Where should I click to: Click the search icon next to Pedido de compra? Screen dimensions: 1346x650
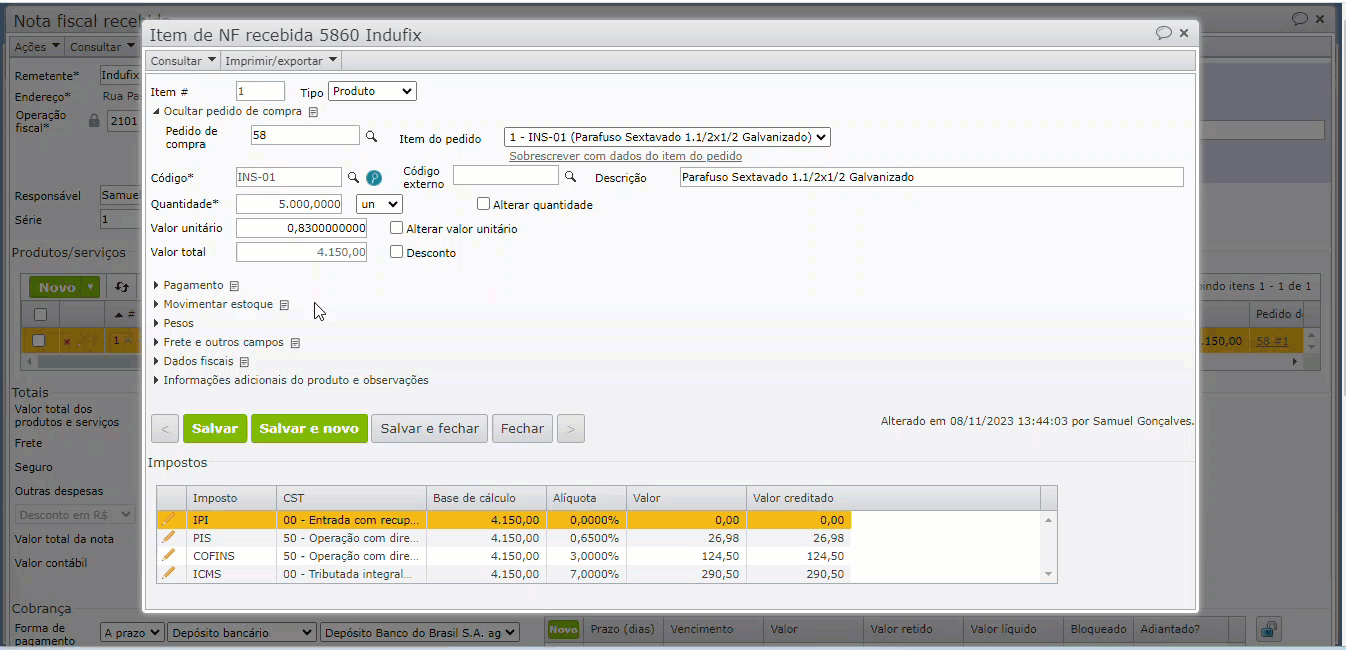[370, 136]
